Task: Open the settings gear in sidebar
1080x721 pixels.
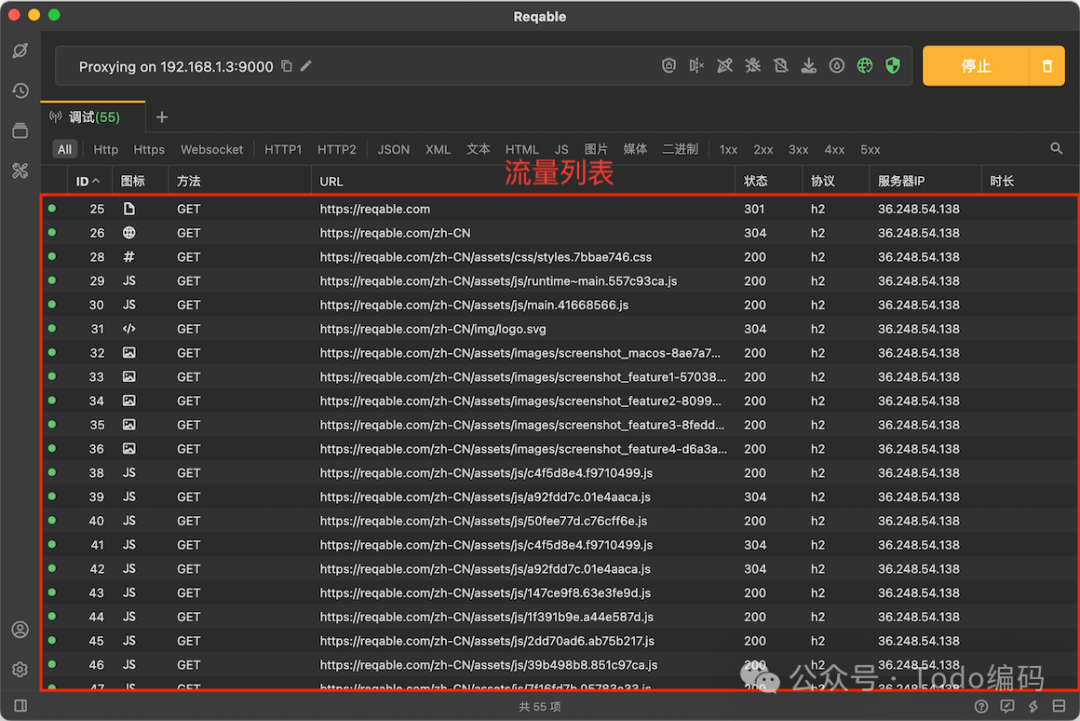Action: (21, 669)
